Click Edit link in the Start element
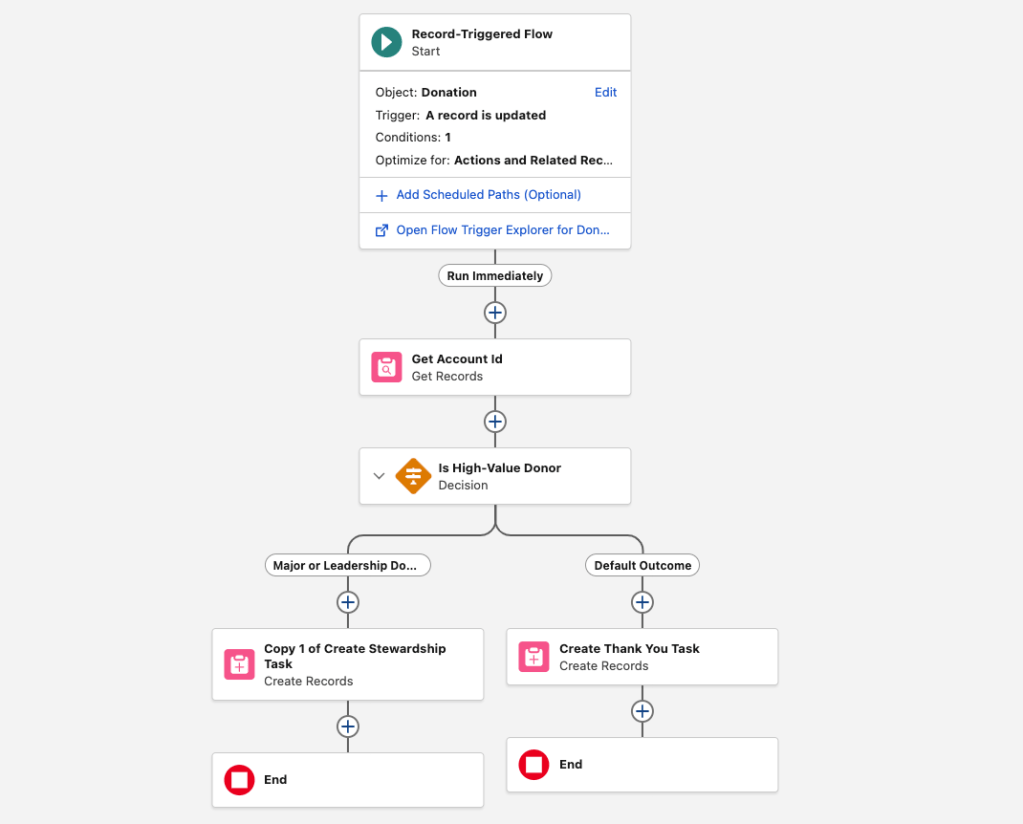This screenshot has height=824, width=1023. tap(606, 92)
